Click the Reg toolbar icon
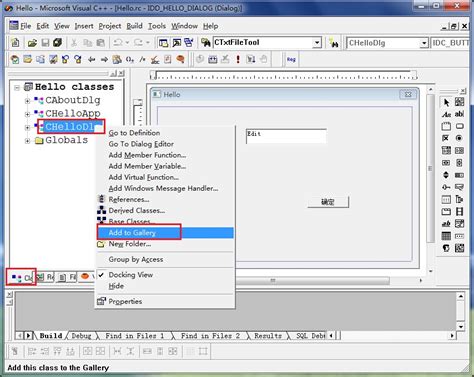474x377 pixels. (291, 59)
